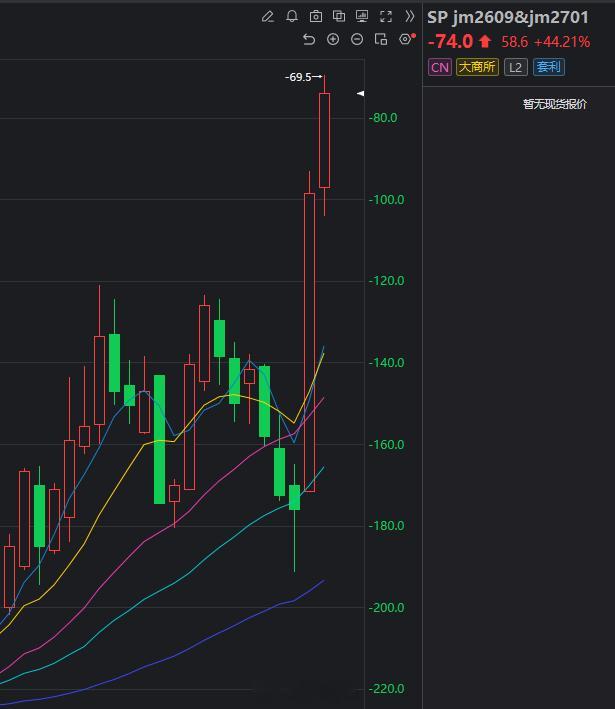Click the -100.0 axis label
This screenshot has width=615, height=709.
tap(386, 199)
